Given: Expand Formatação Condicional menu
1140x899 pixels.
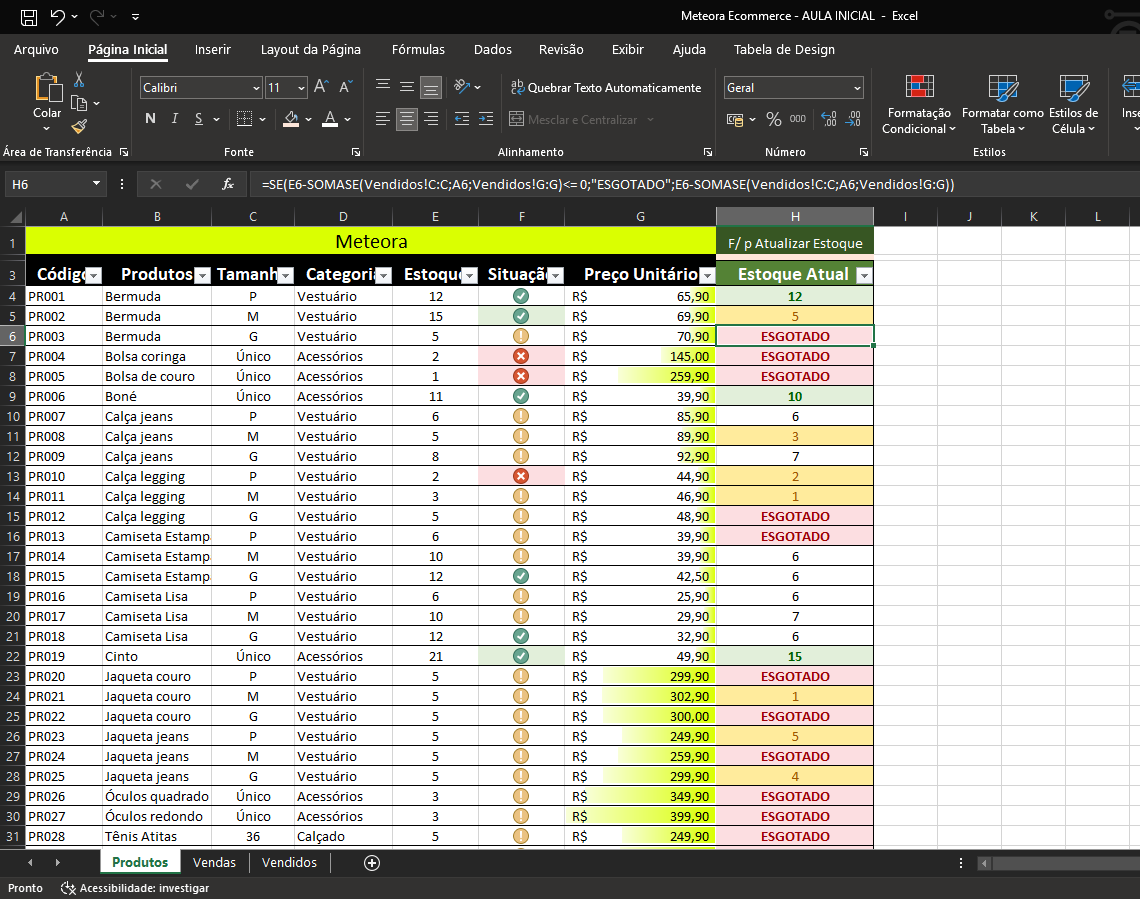Looking at the screenshot, I should click(919, 105).
